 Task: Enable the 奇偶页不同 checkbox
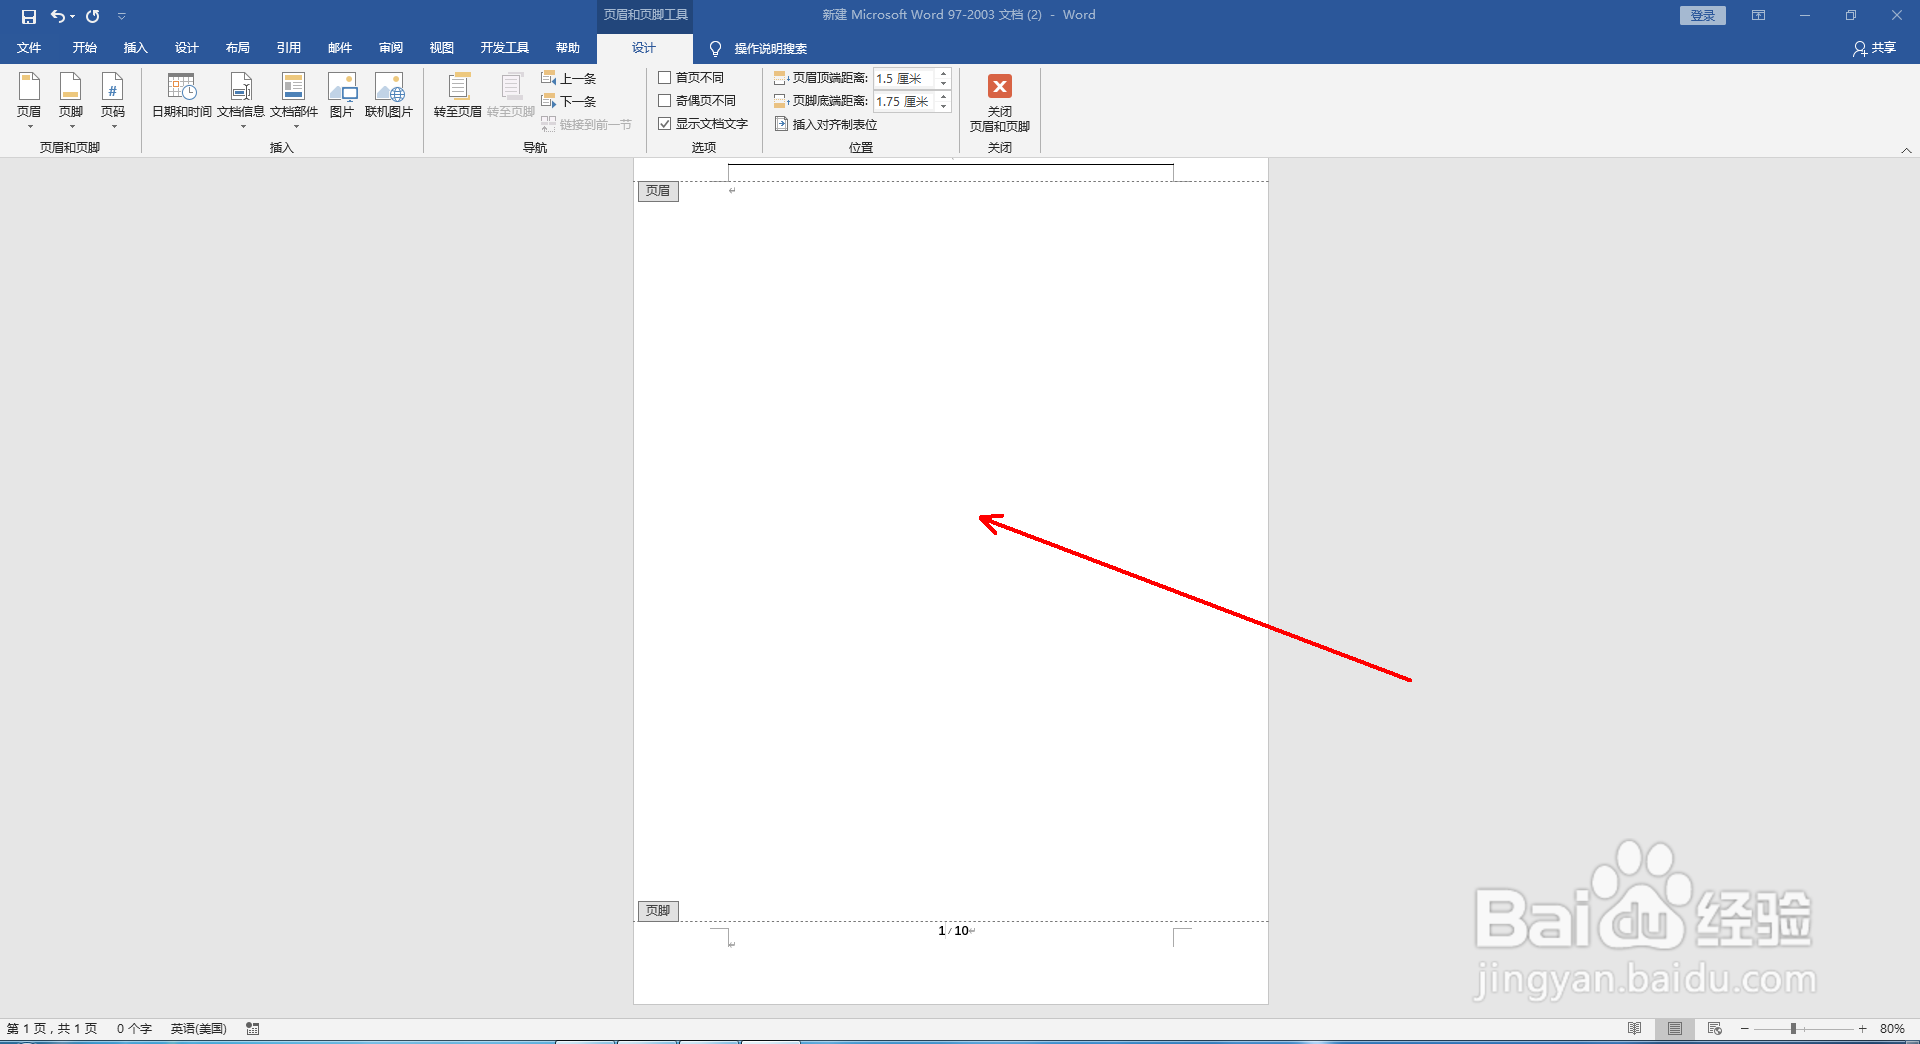coord(666,100)
